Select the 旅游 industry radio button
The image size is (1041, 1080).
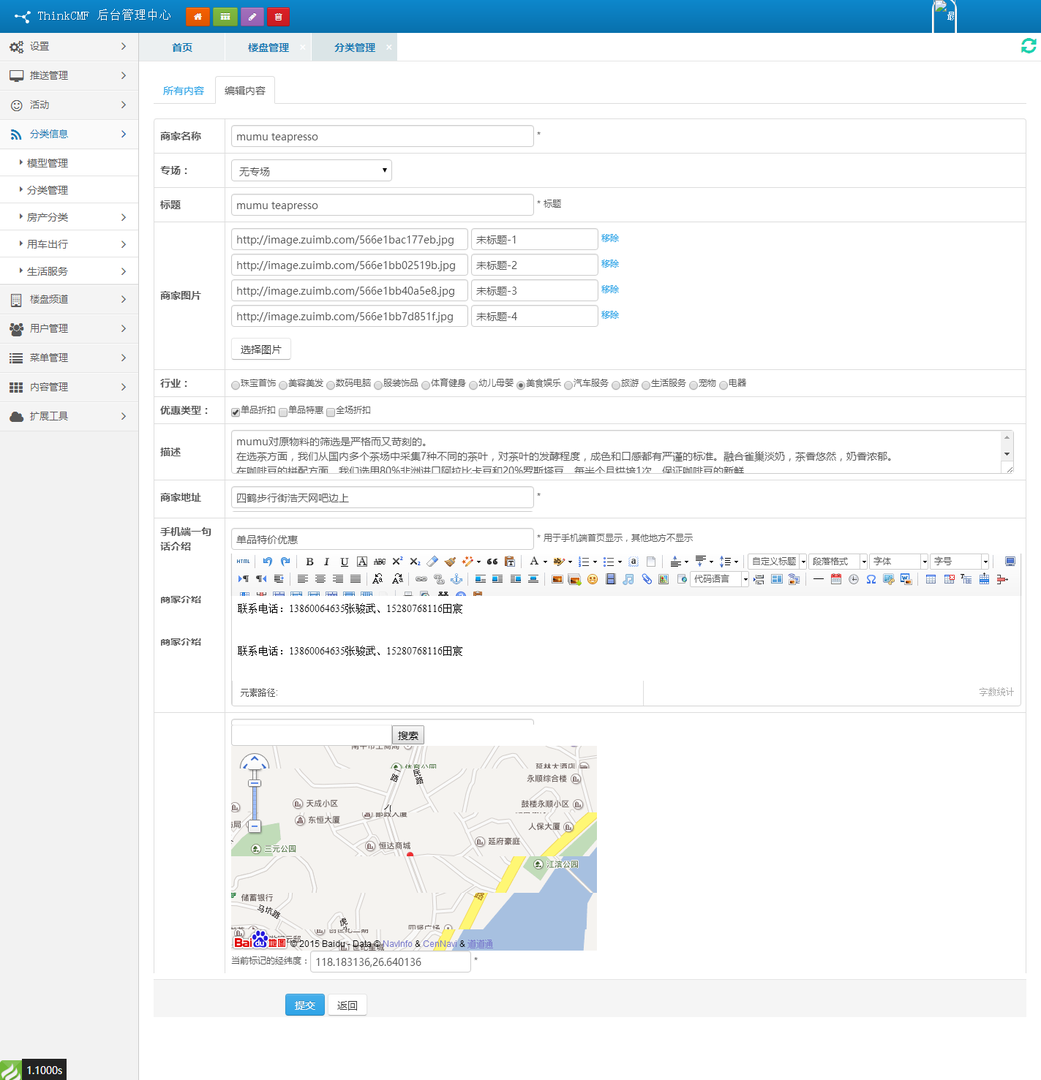(x=616, y=385)
